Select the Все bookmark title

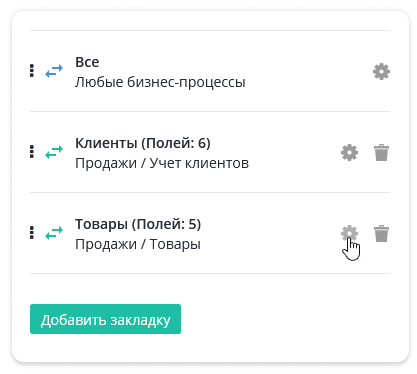pyautogui.click(x=87, y=62)
